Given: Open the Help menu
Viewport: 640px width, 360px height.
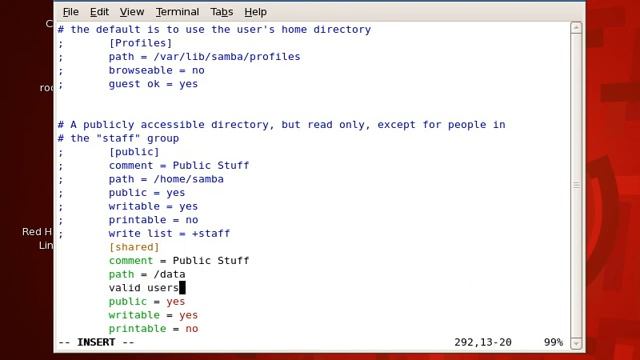Looking at the screenshot, I should tap(256, 12).
